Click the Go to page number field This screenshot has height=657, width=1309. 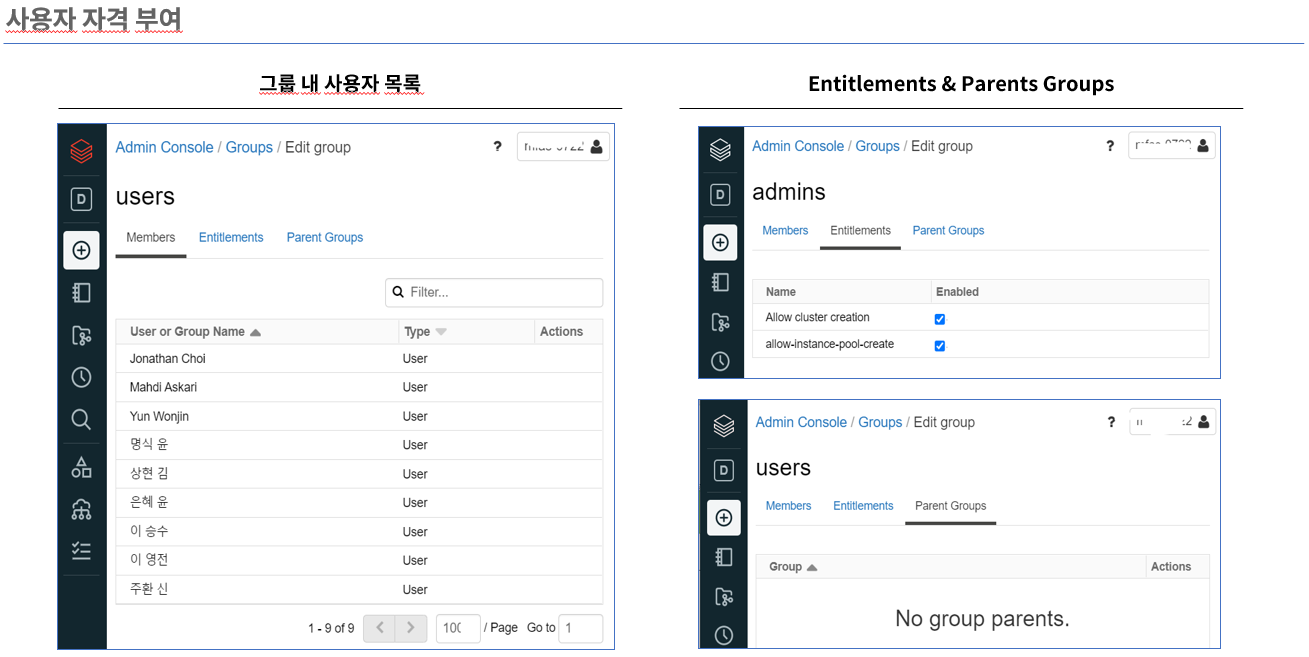pos(580,628)
